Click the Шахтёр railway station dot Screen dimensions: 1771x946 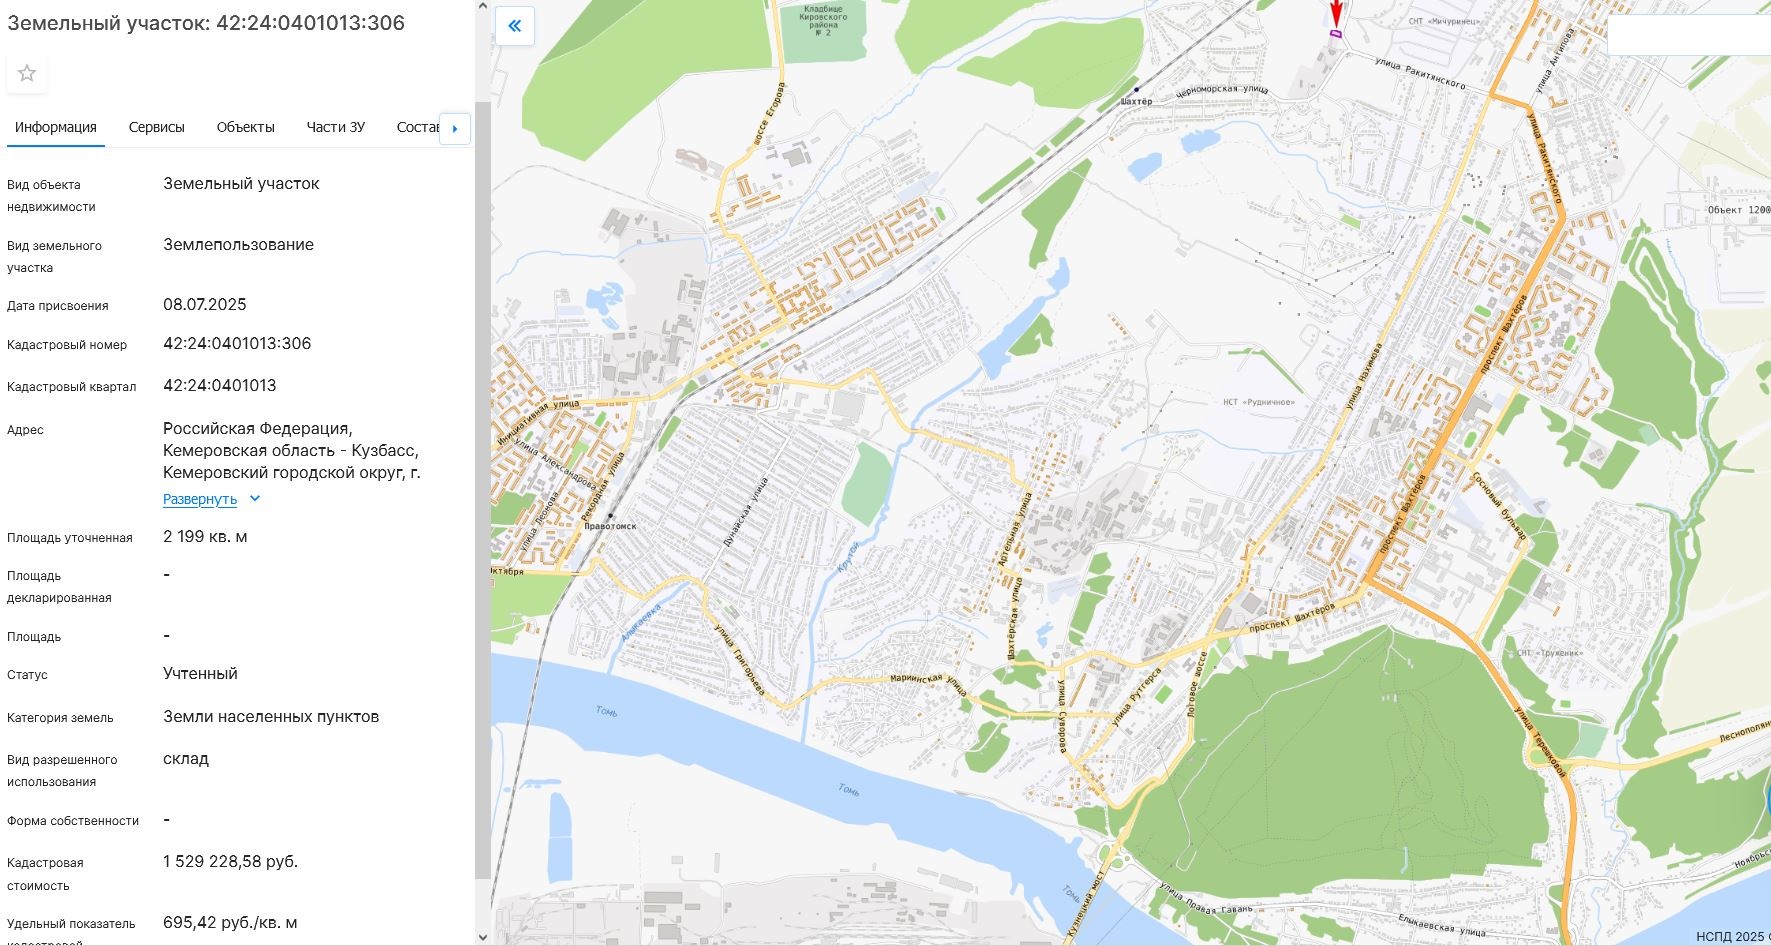tap(1136, 89)
